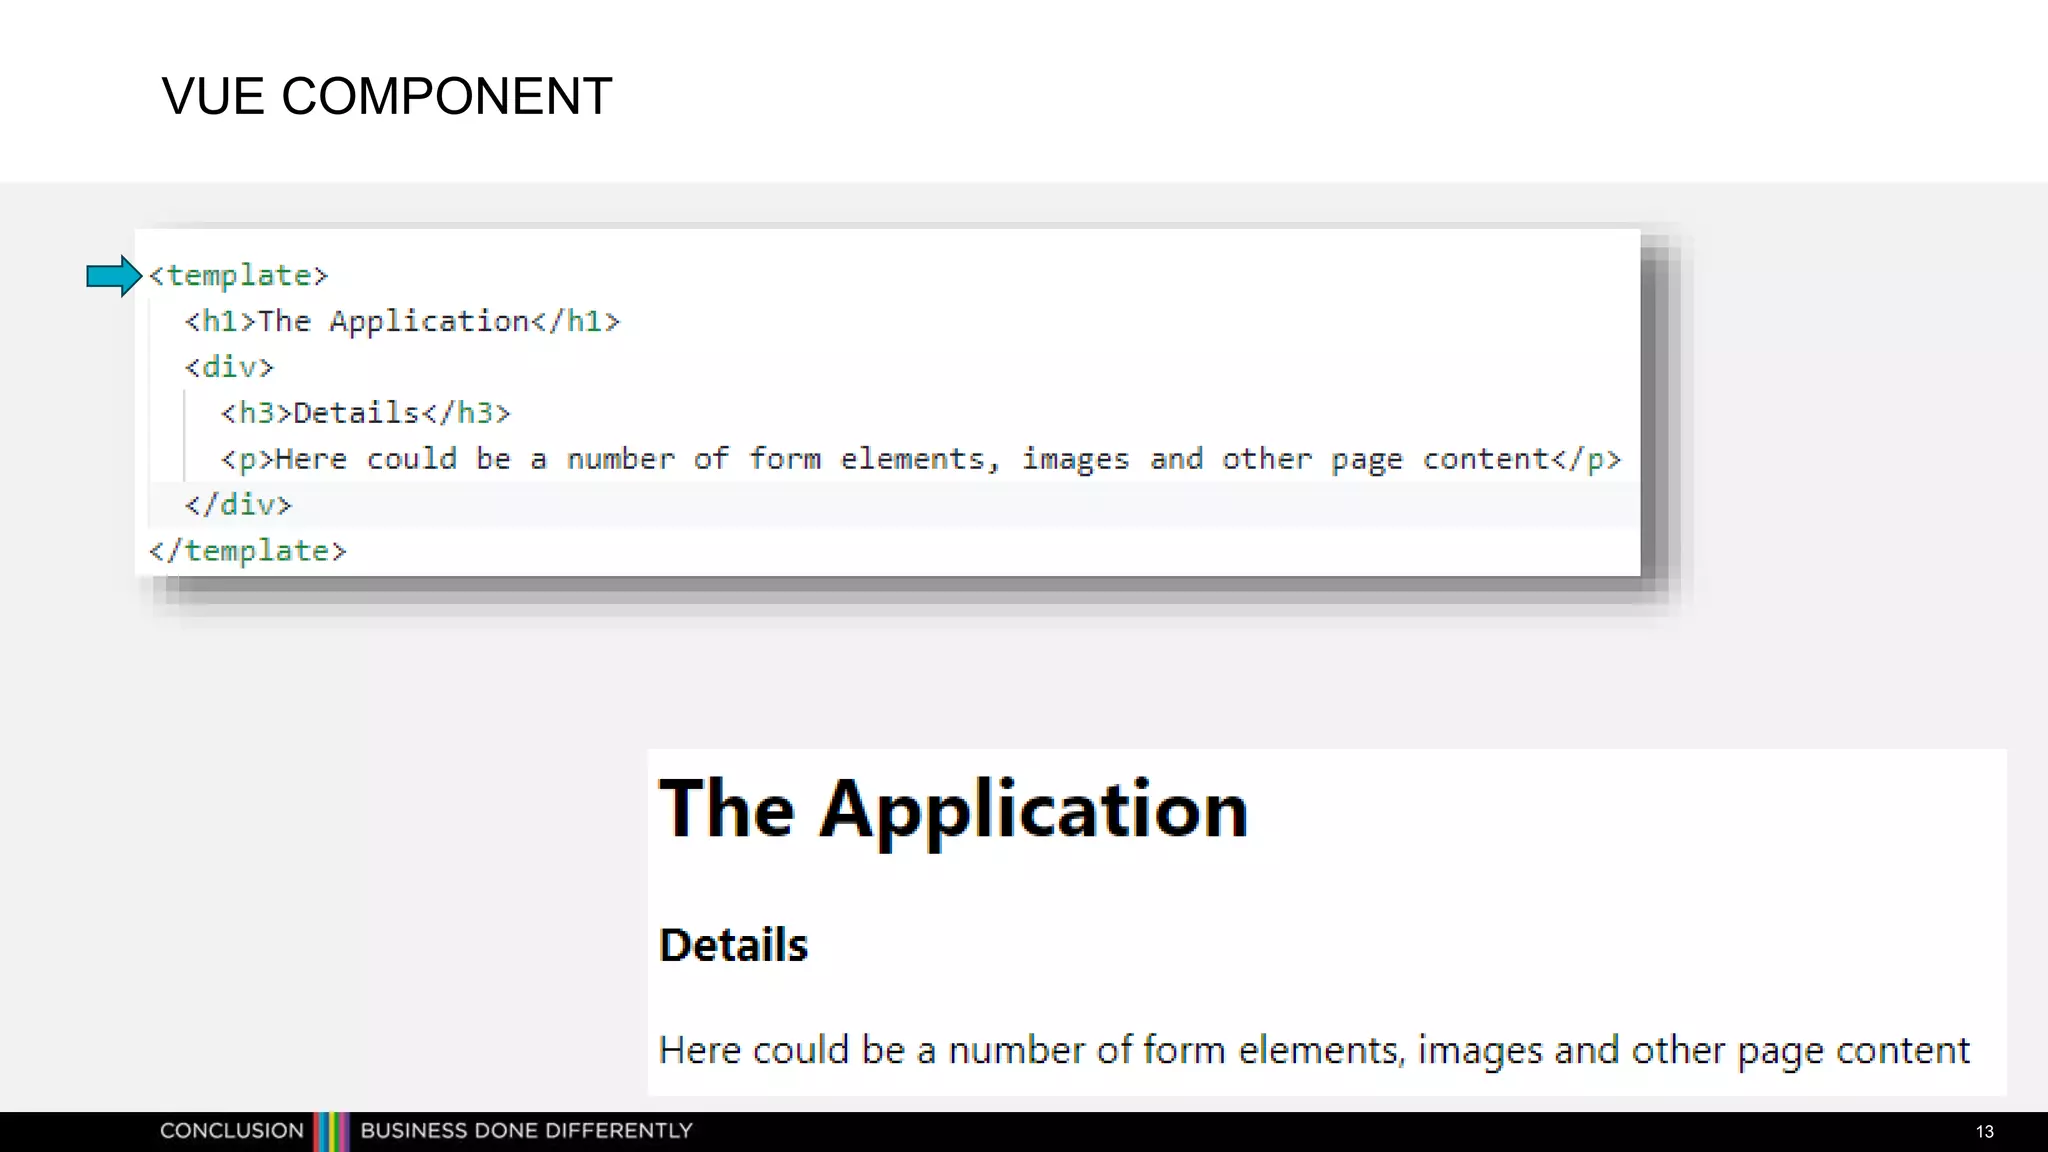Screen dimensions: 2048x1152
Task: Click the CONCLUSION footer logo text
Action: click(232, 1131)
